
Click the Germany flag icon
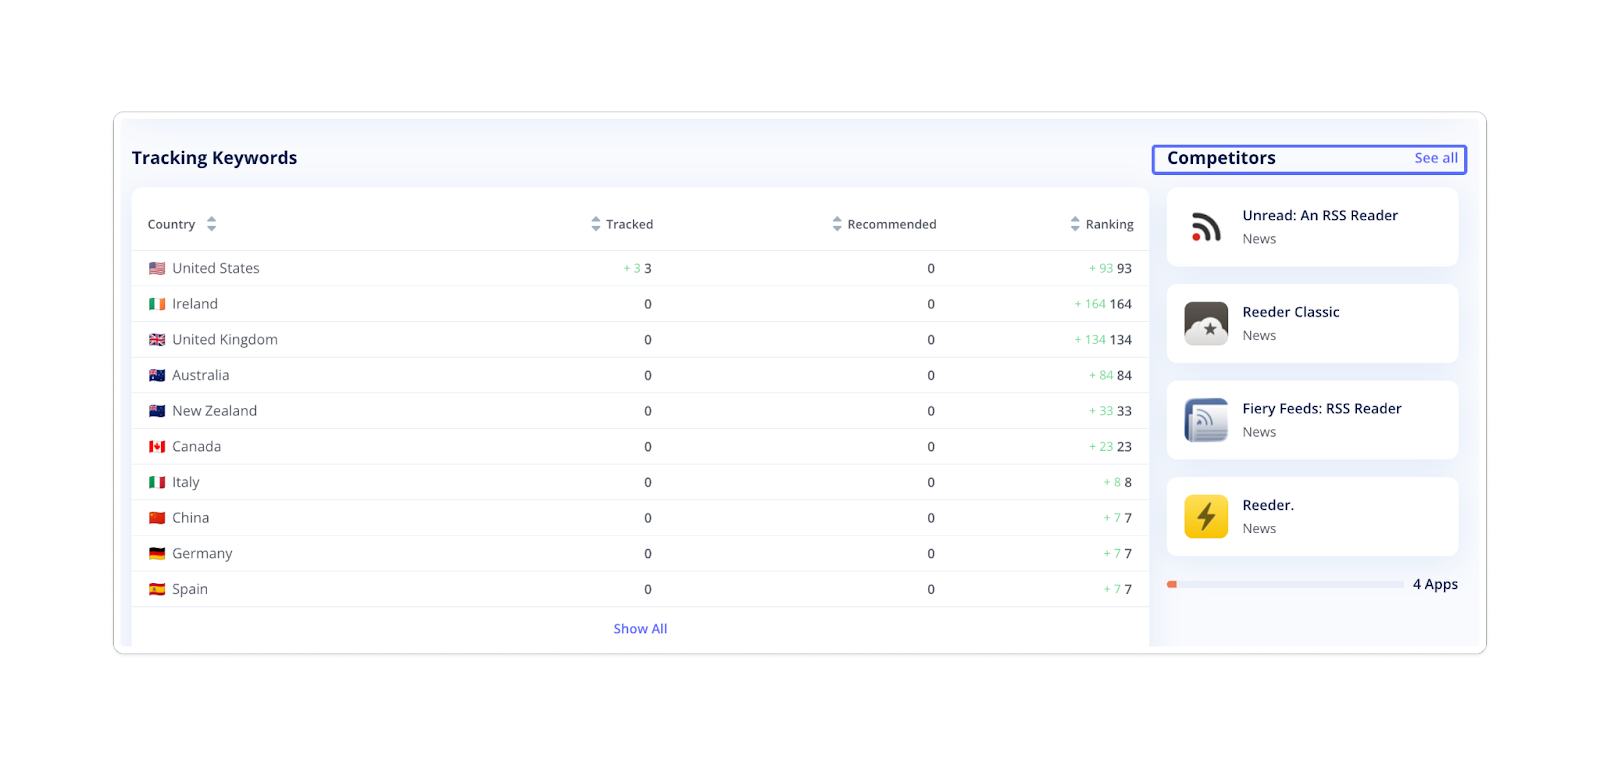pos(157,553)
